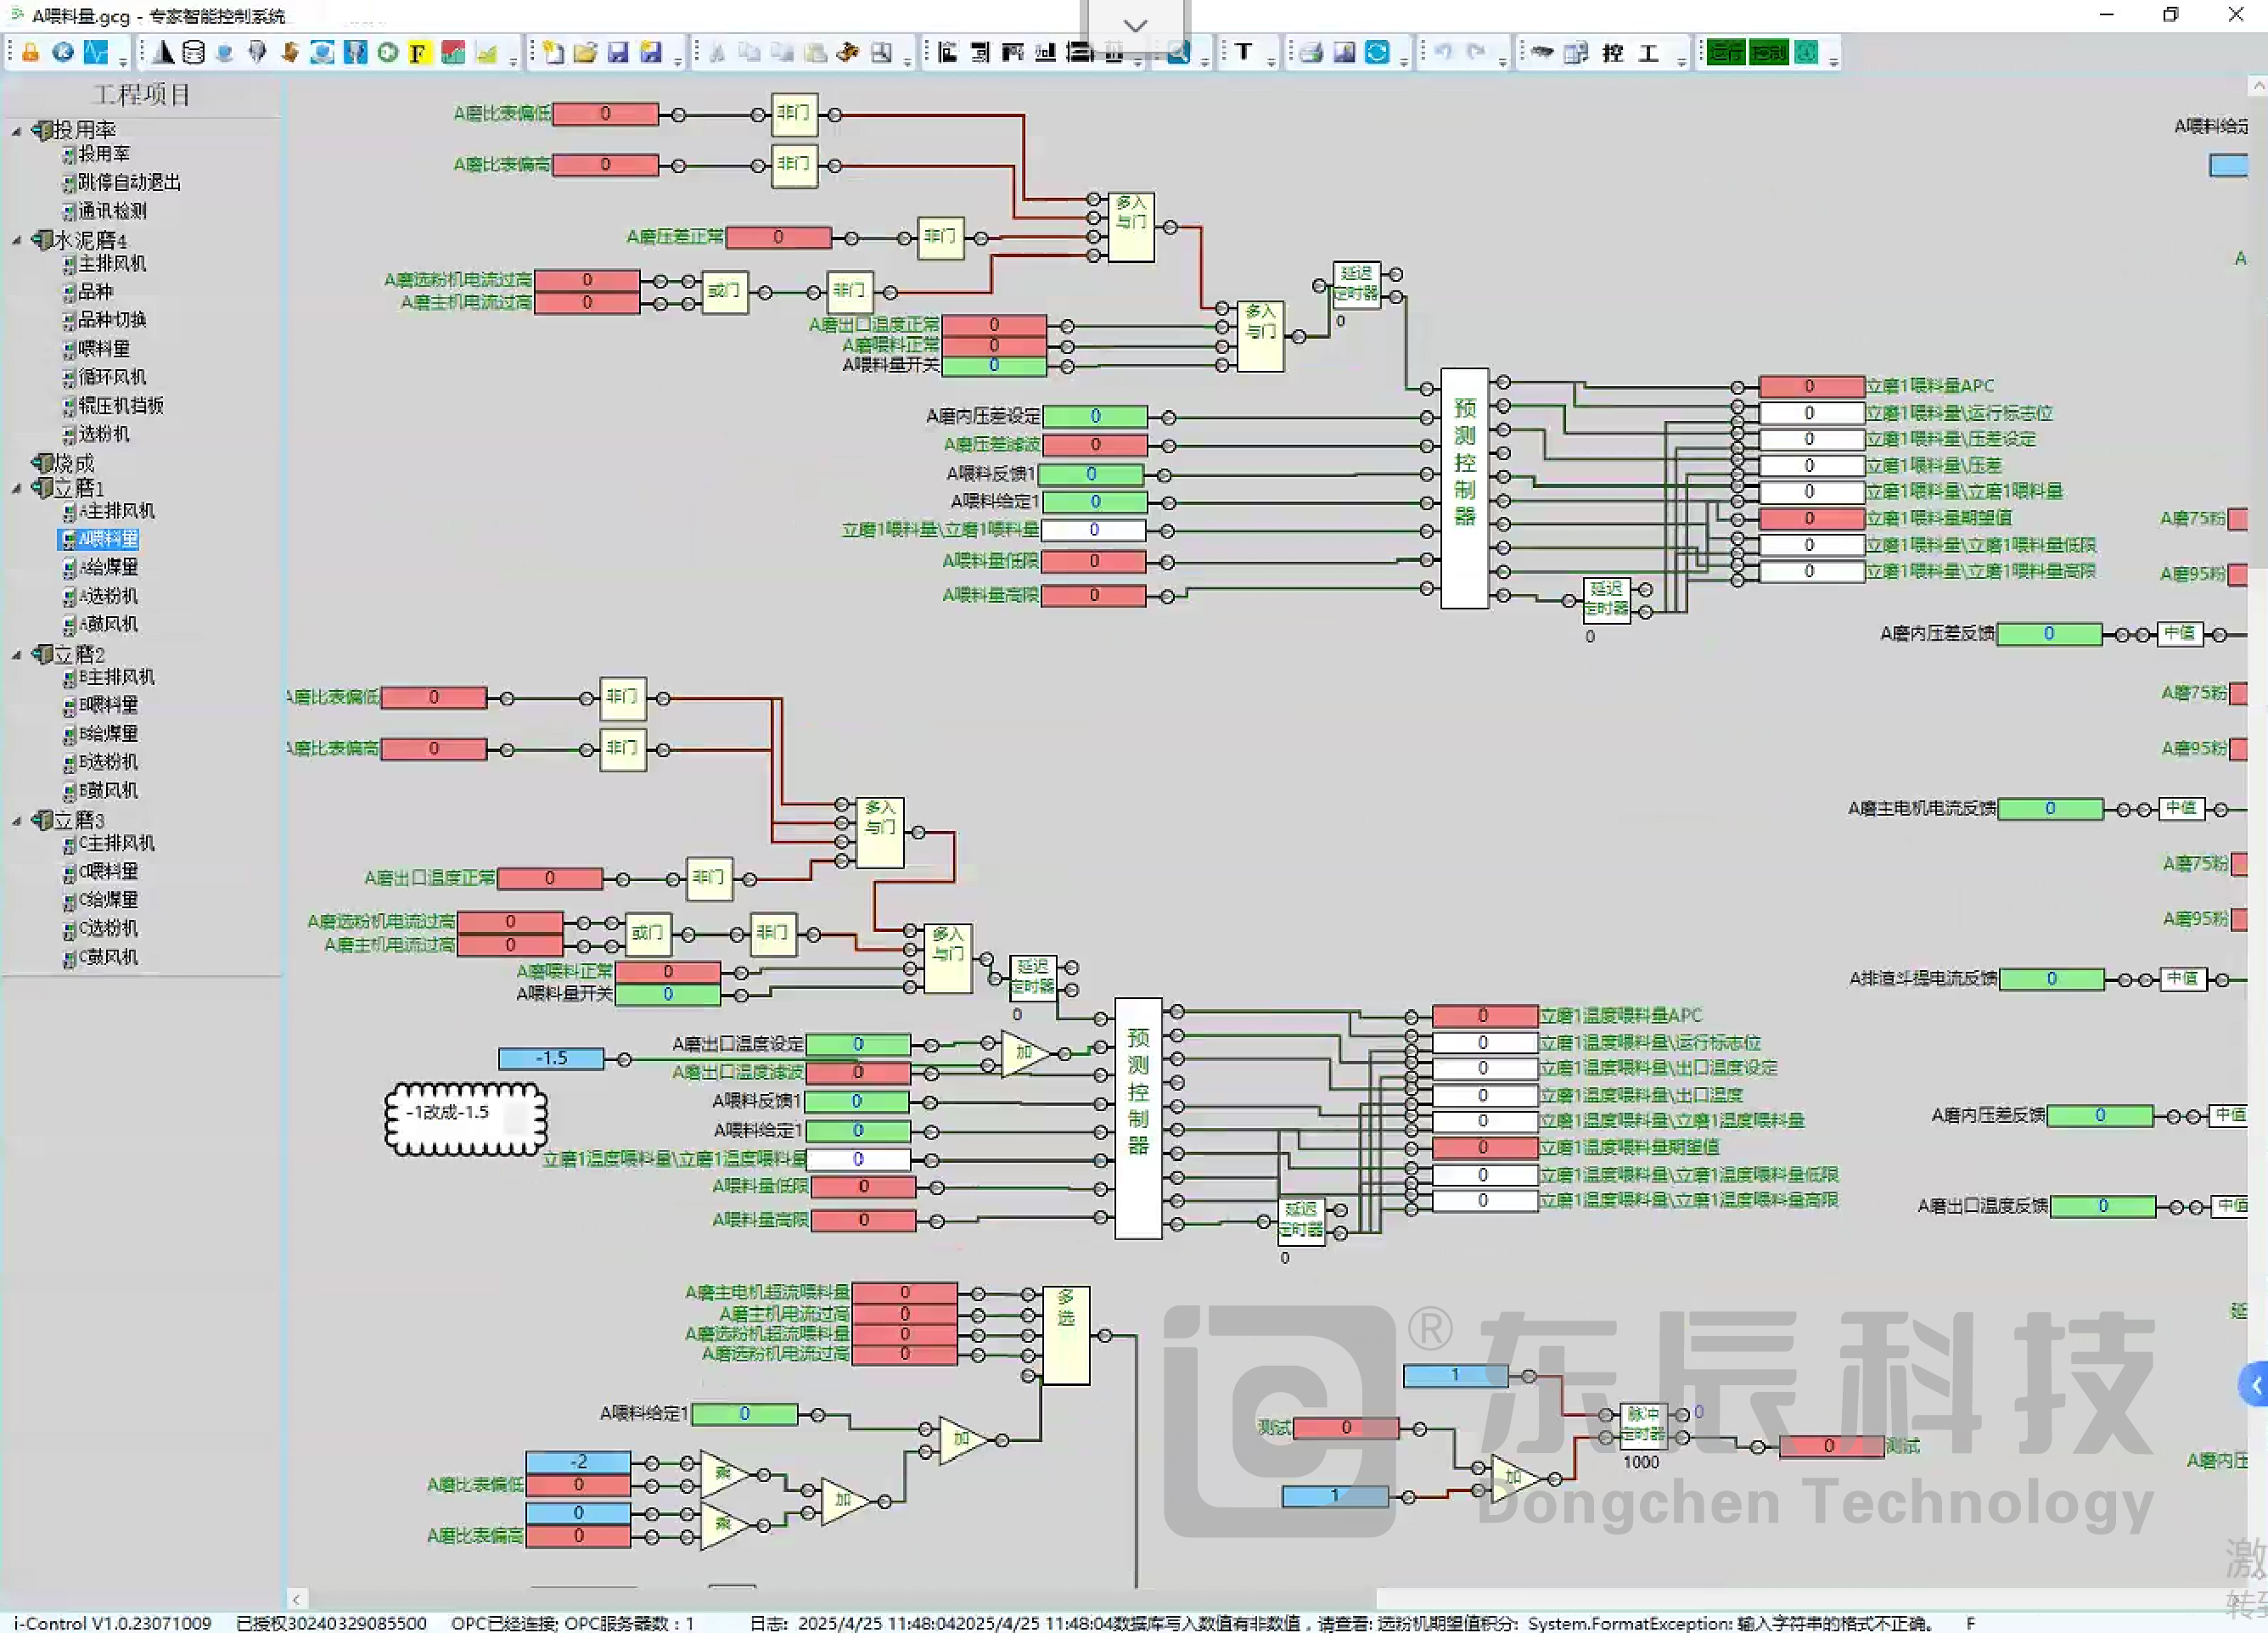Image resolution: width=2268 pixels, height=1633 pixels.
Task: Collapse the 水泥磨4 tree node
Action: click(16, 240)
